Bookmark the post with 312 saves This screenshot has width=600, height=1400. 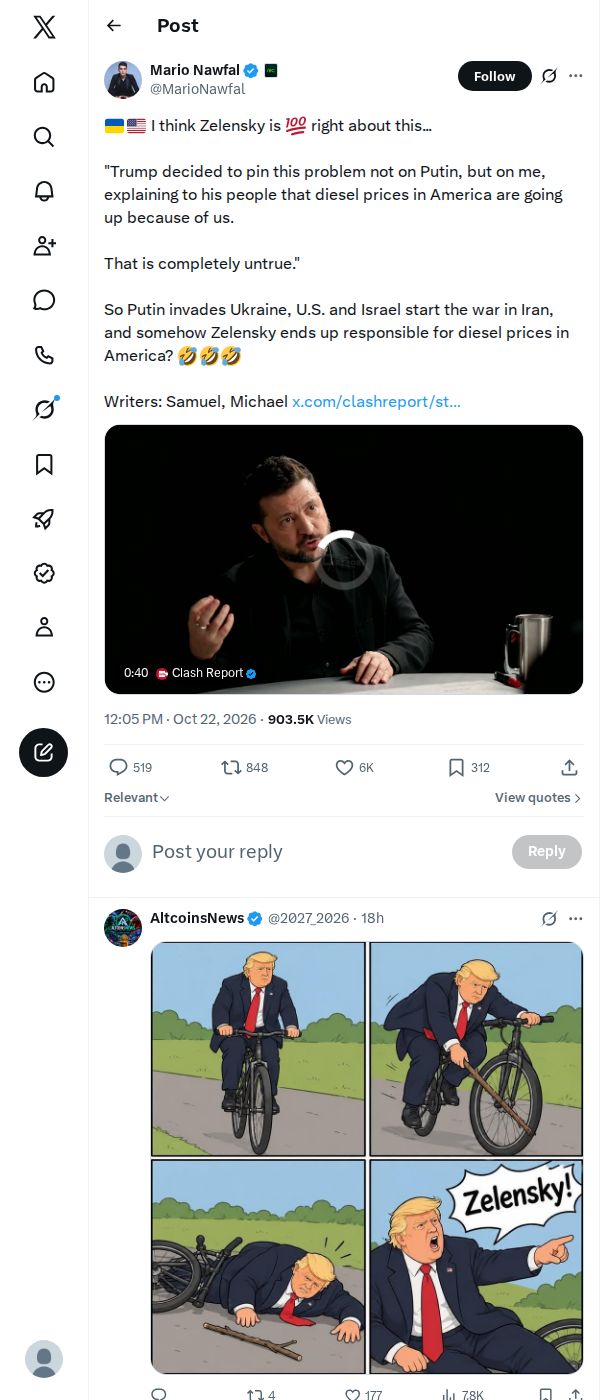click(468, 767)
